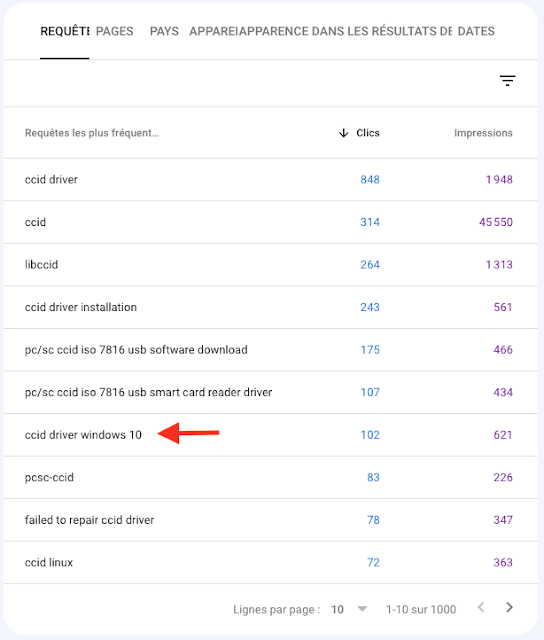This screenshot has height=640, width=544.
Task: Open the DATES tab
Action: coord(476,31)
